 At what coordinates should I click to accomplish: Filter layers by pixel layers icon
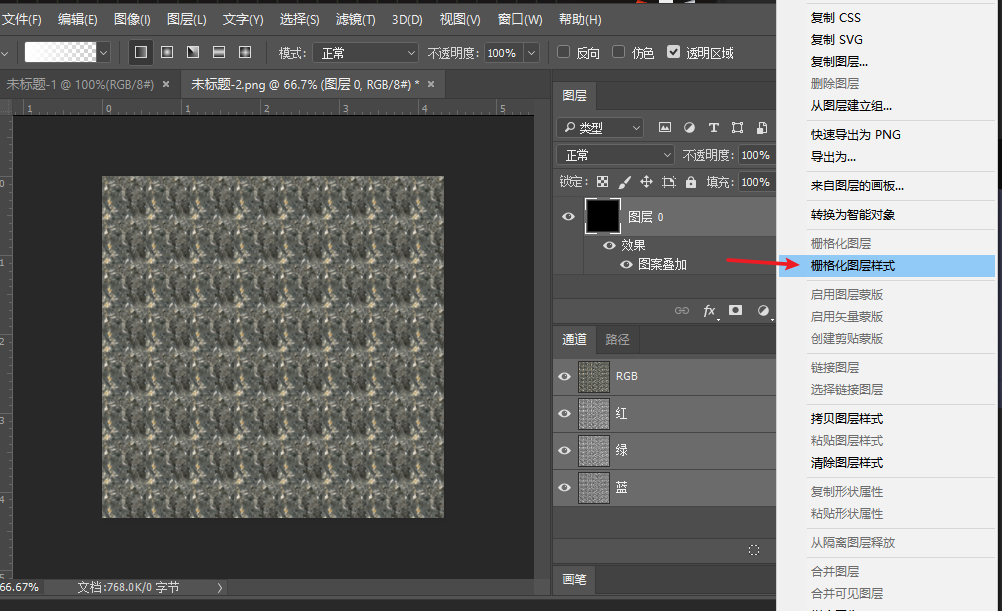(x=665, y=128)
